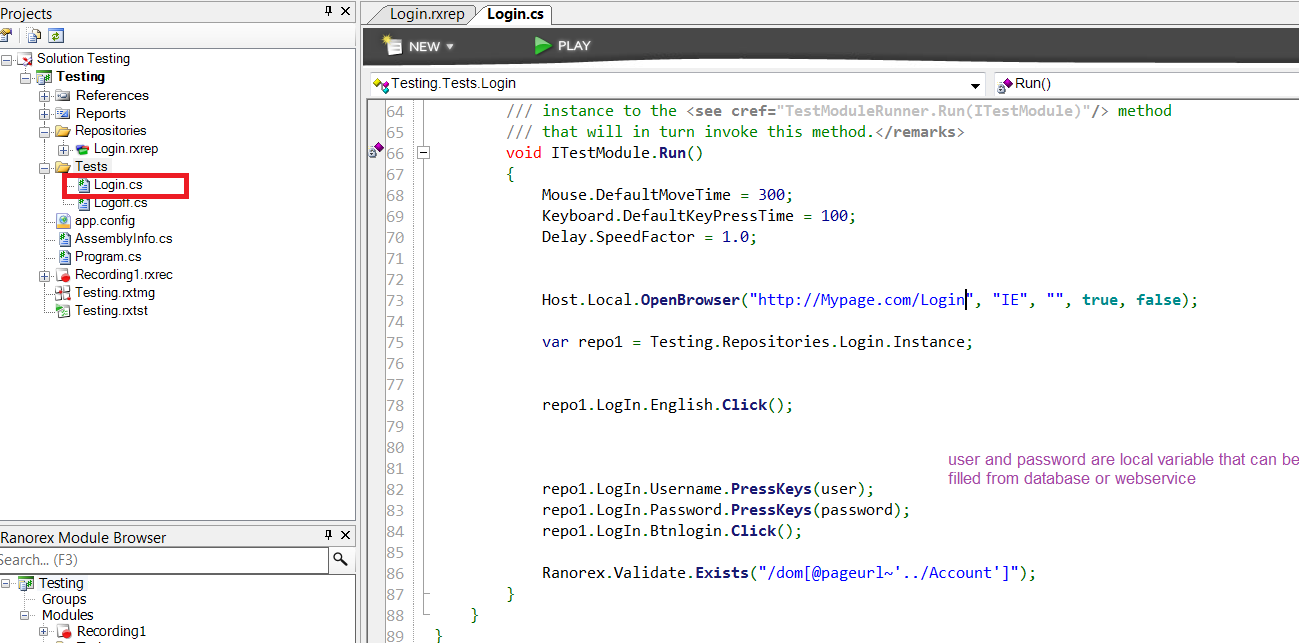Open the NEW dropdown menu

point(418,46)
